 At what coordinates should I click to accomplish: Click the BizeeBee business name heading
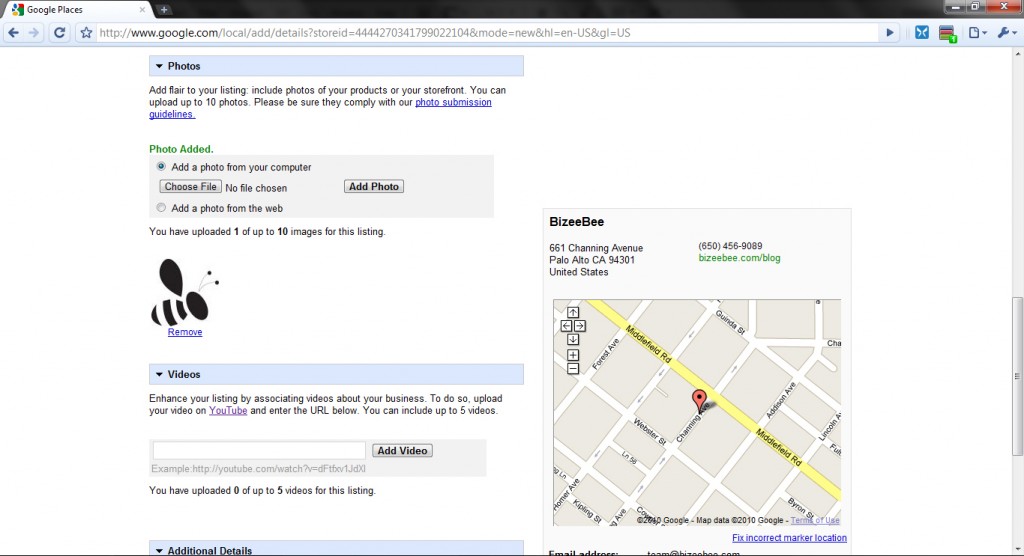pyautogui.click(x=577, y=221)
